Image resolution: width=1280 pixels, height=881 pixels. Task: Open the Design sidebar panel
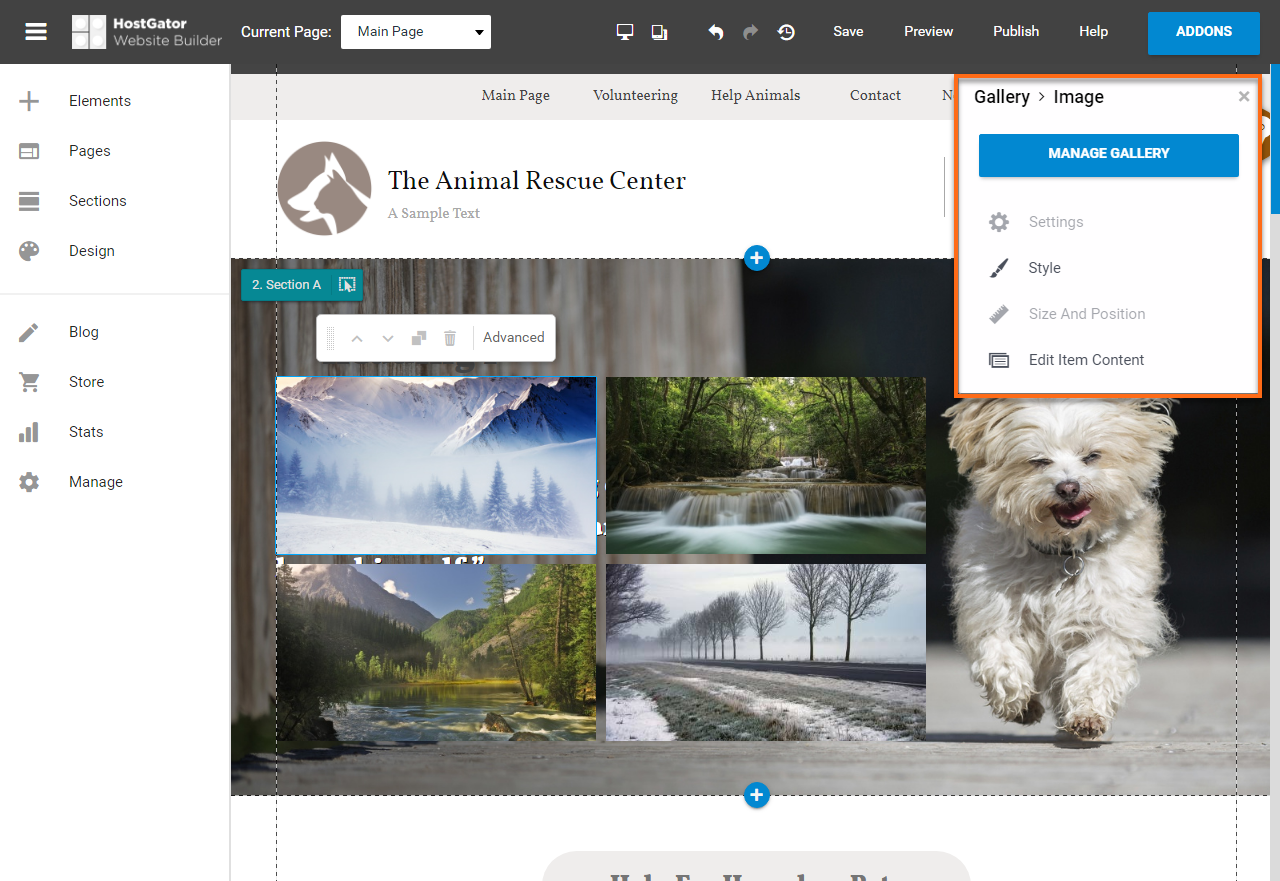tap(91, 251)
